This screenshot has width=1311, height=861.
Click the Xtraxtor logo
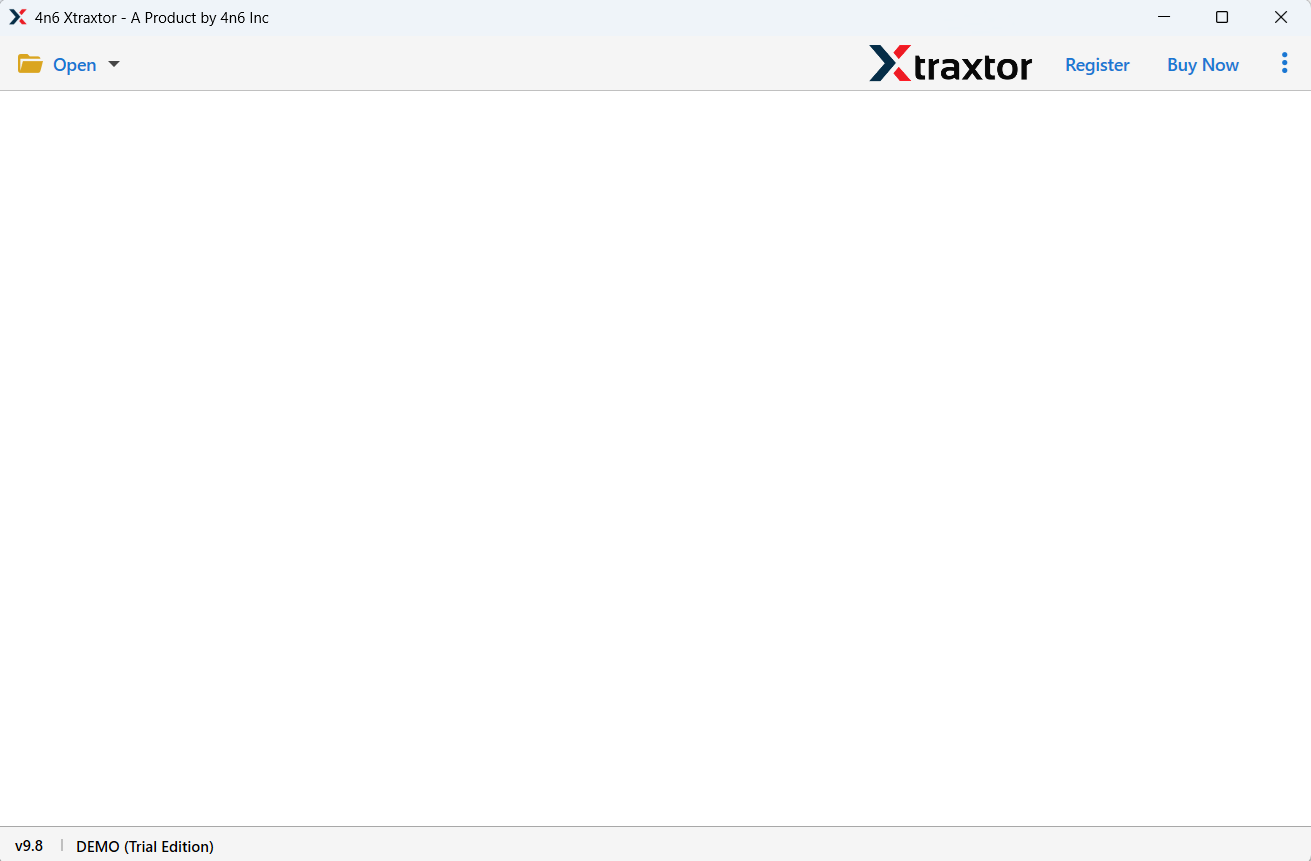click(950, 64)
